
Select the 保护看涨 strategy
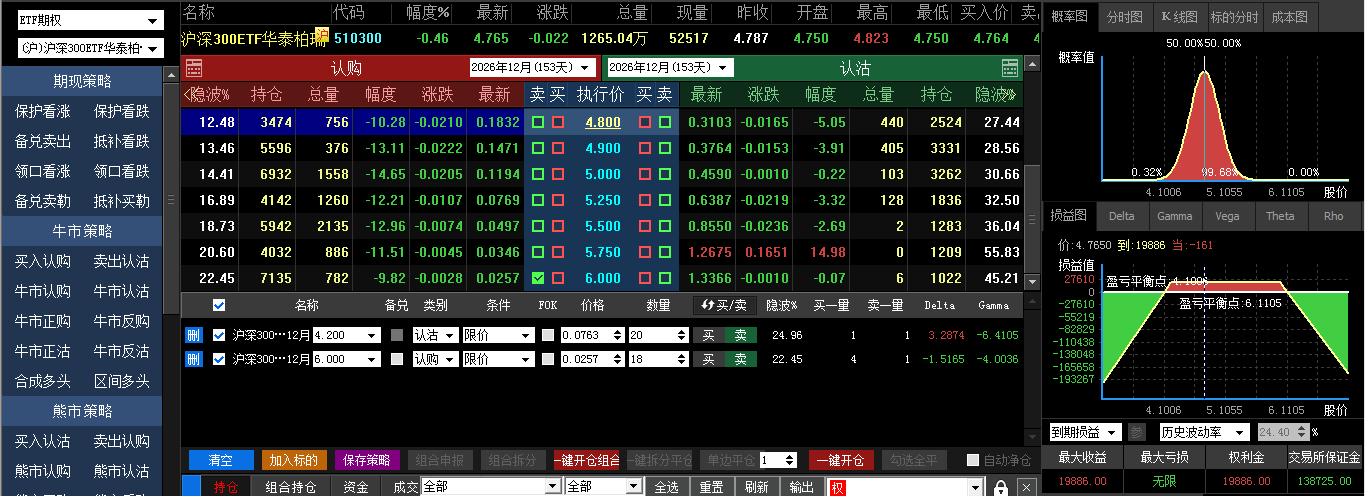coord(42,111)
